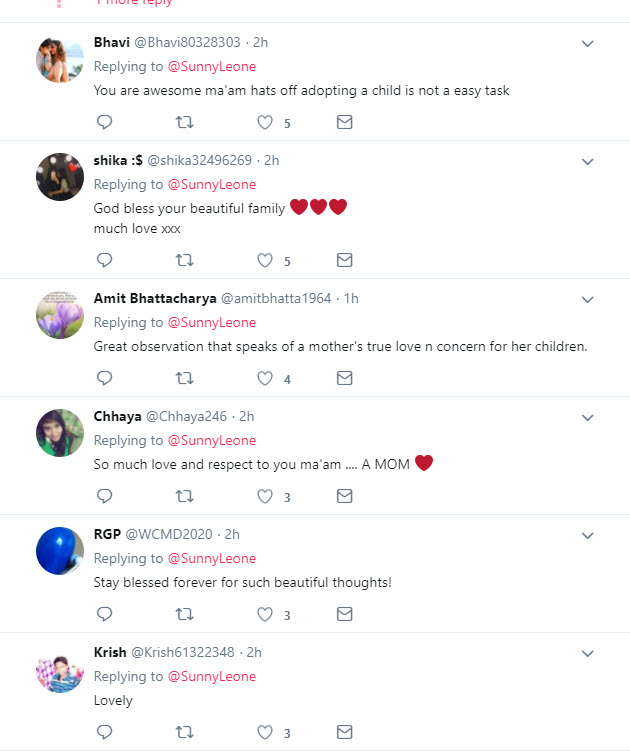The image size is (630, 751).
Task: Like Bhavi's tweet with heart
Action: pos(265,123)
